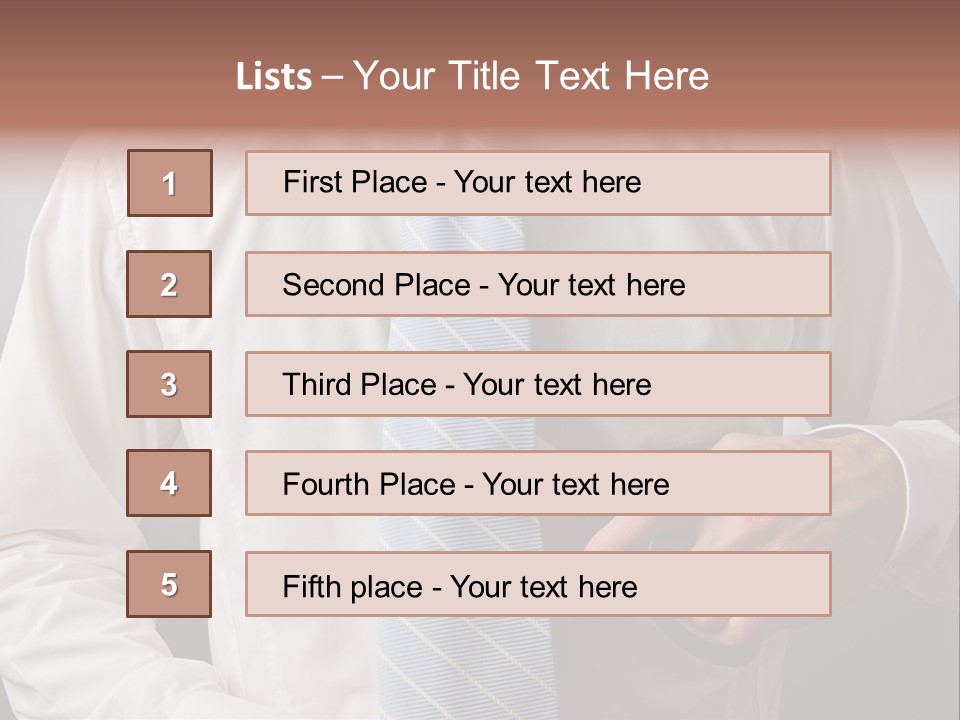960x720 pixels.
Task: Click the bold word 'Lists' in the title
Action: coord(274,77)
